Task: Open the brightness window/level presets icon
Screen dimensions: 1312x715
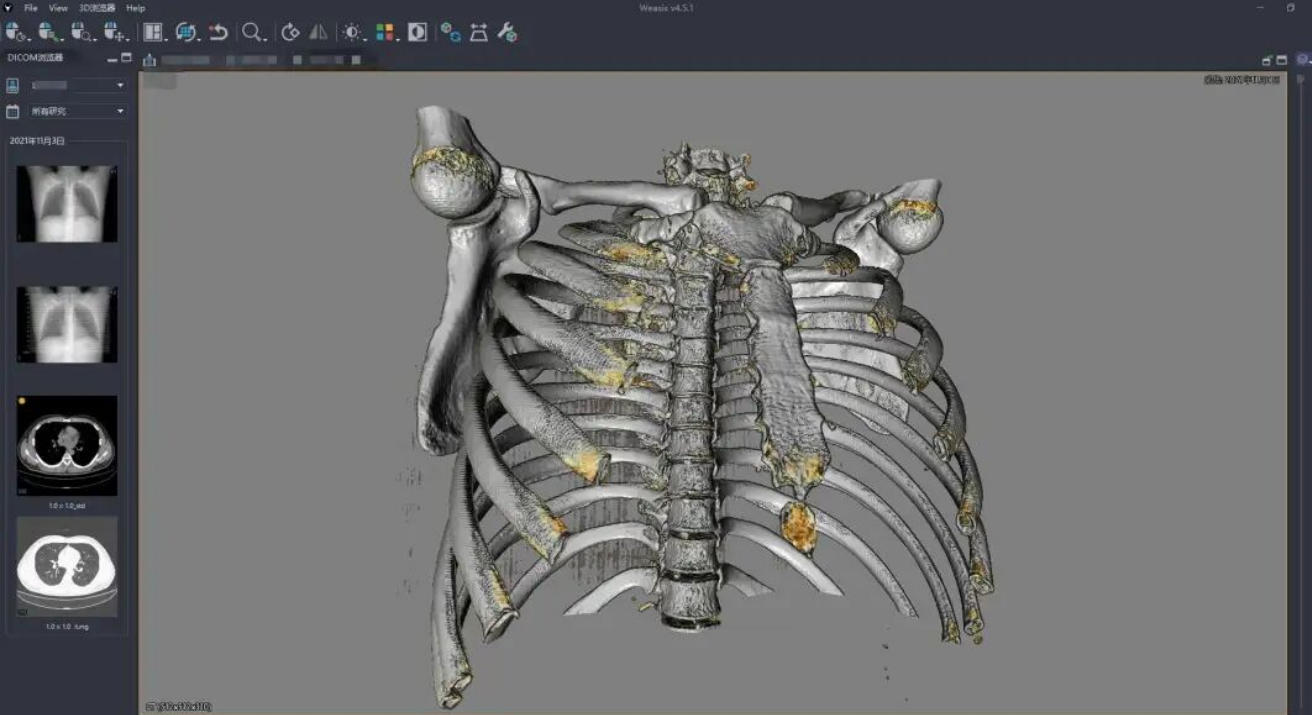Action: (351, 32)
